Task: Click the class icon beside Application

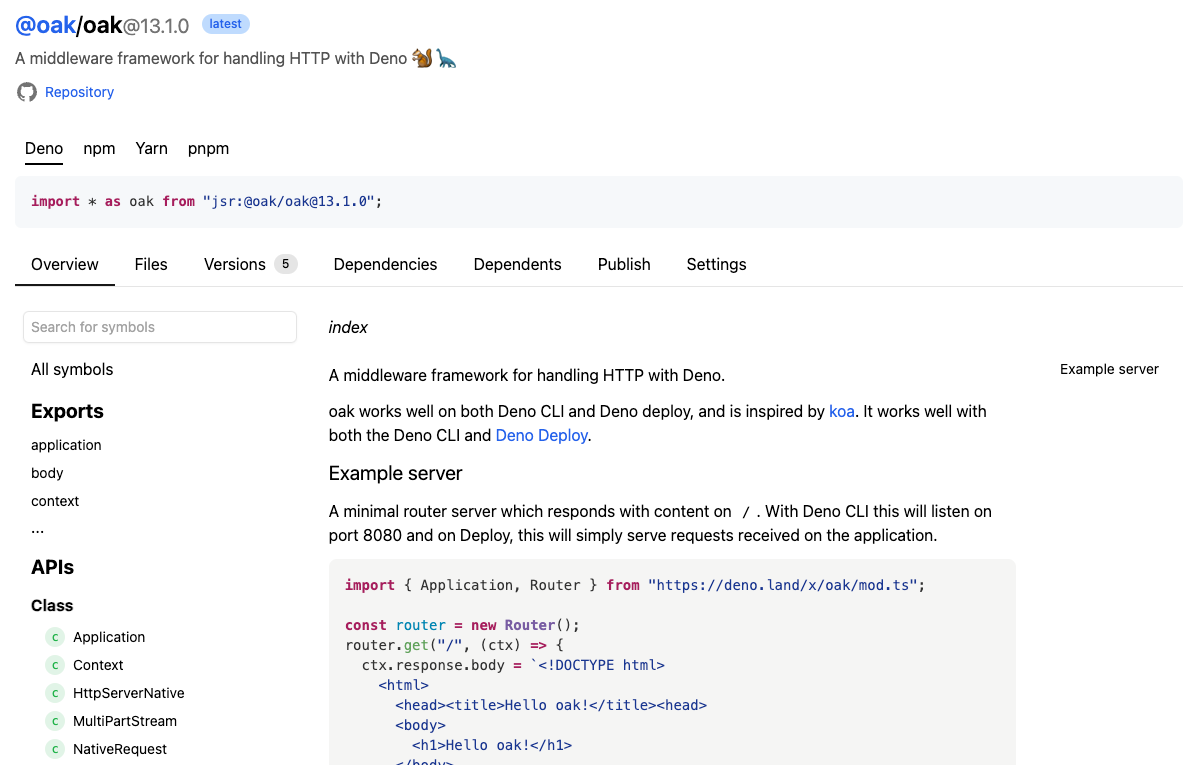Action: click(x=55, y=637)
